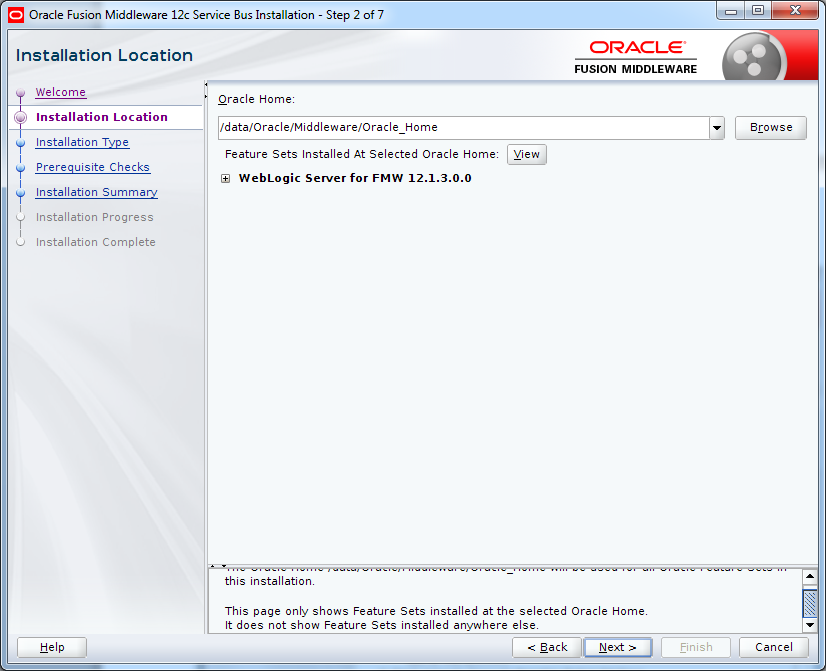Image resolution: width=826 pixels, height=671 pixels.
Task: Click the Prerequisite Checks step bullet icon
Action: pos(21,168)
